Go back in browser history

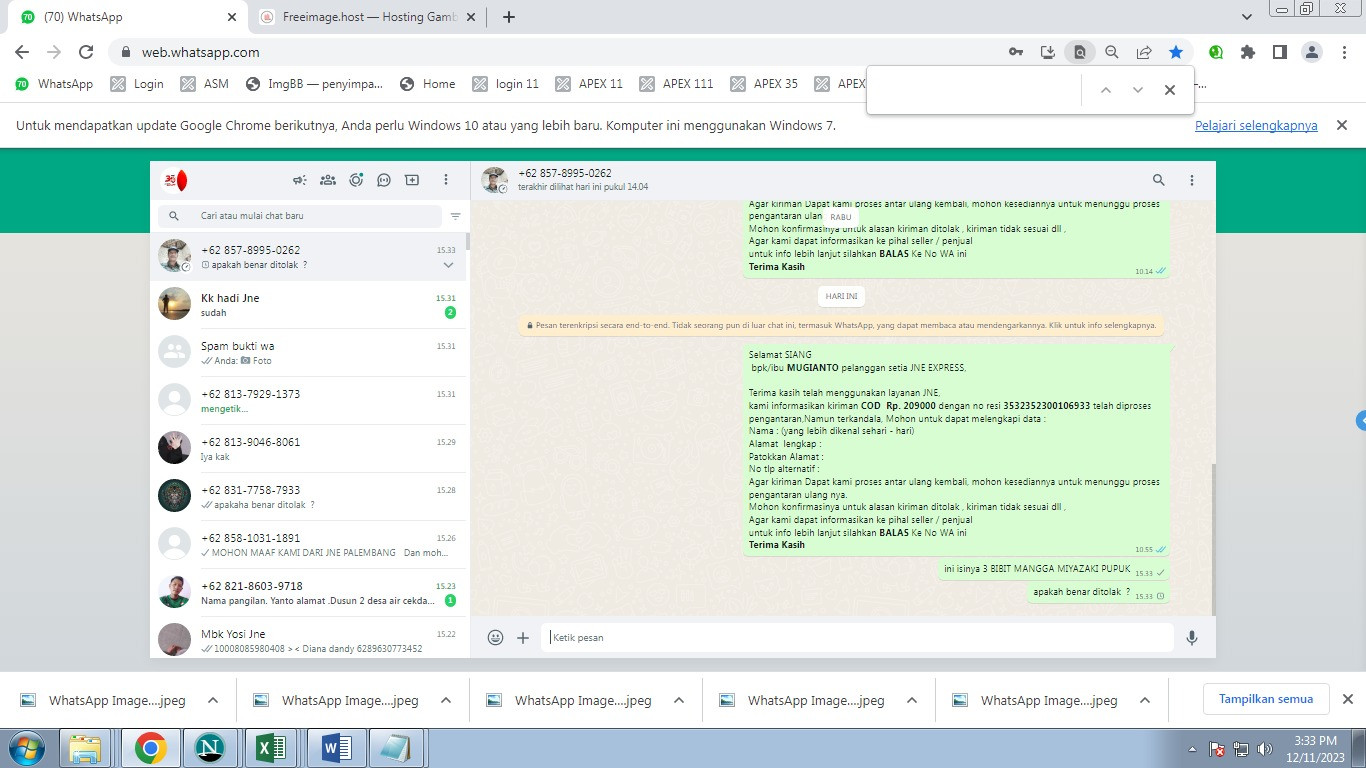tap(22, 52)
